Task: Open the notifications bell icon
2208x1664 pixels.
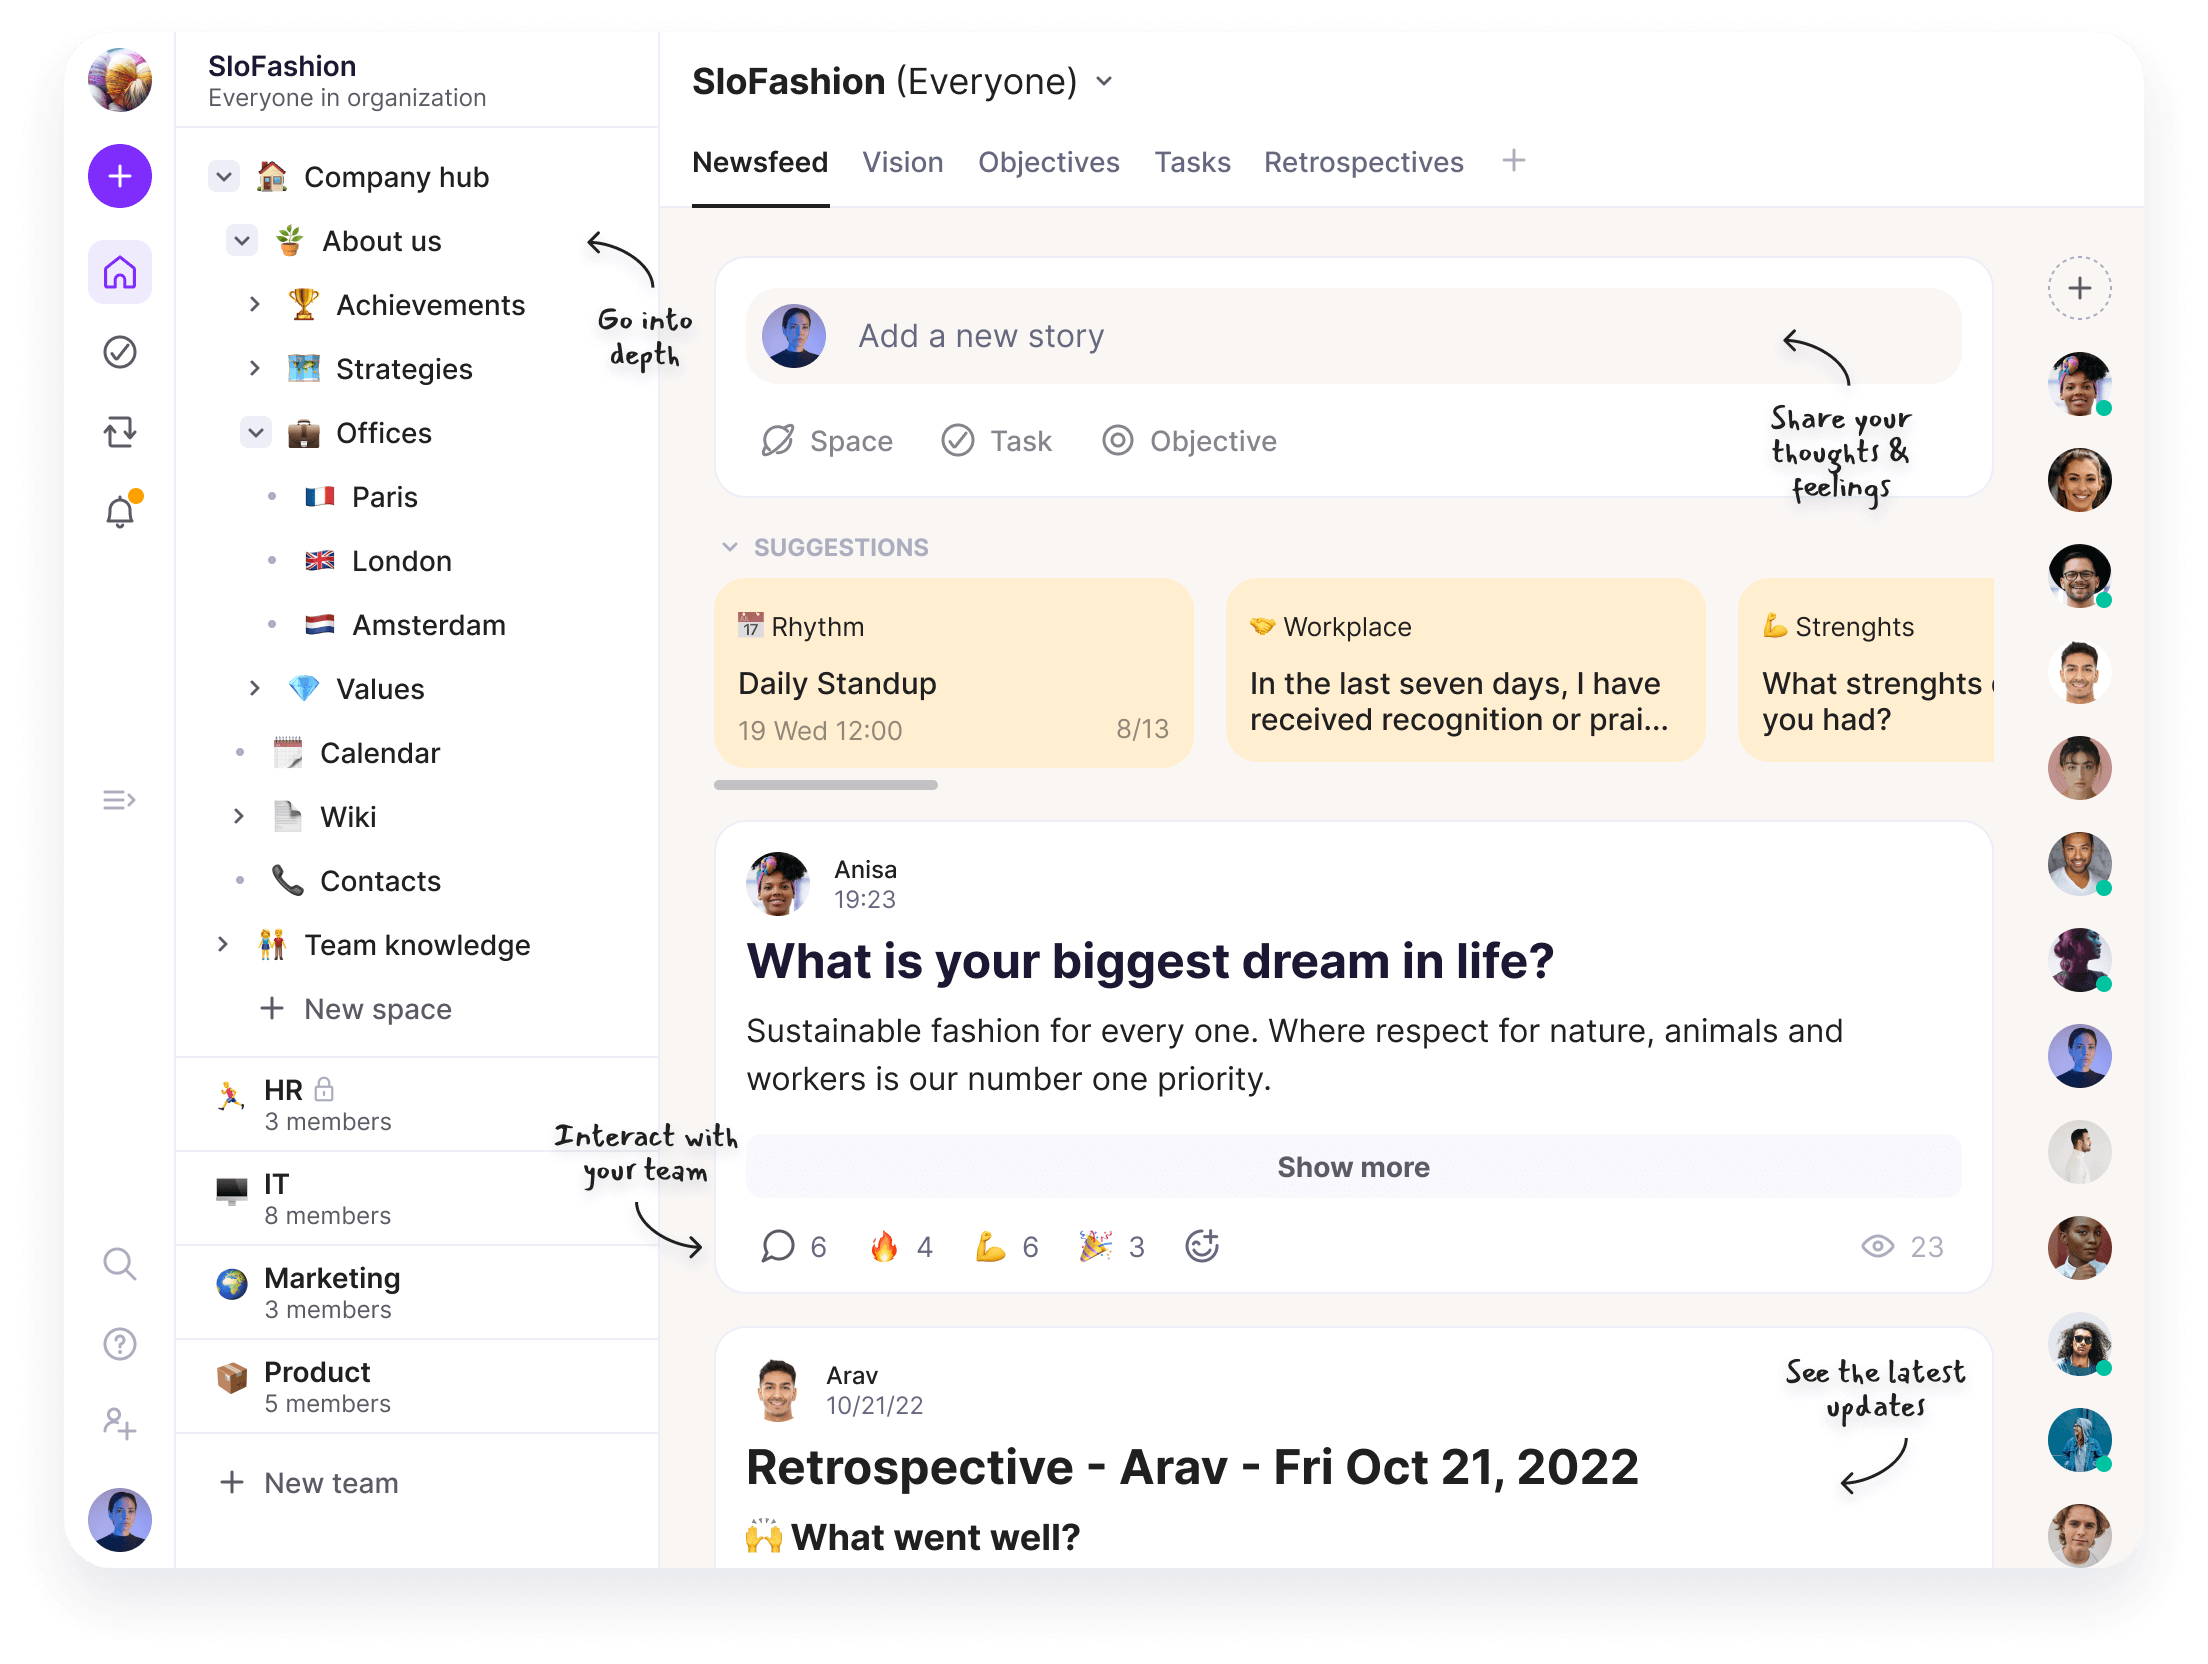Action: point(120,512)
